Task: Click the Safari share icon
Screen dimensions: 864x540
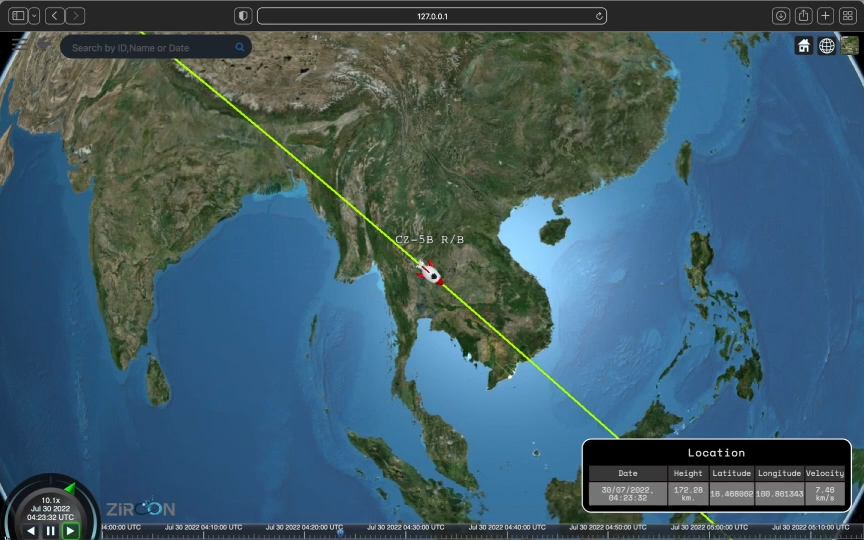Action: [x=803, y=16]
